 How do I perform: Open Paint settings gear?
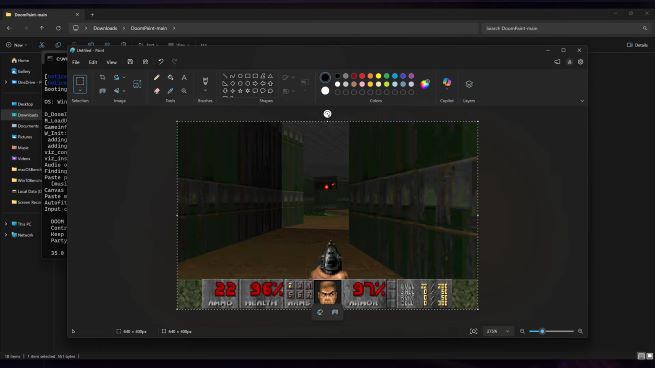(x=580, y=62)
